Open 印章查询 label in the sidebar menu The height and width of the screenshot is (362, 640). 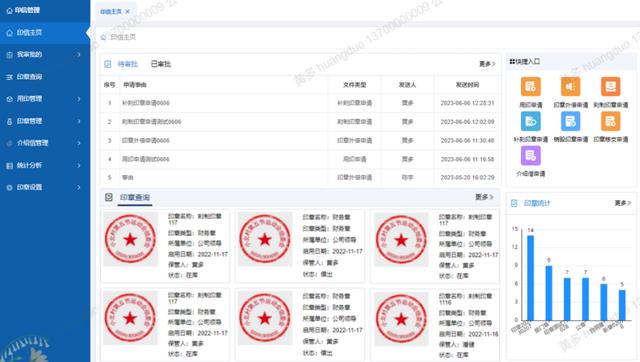(x=29, y=77)
